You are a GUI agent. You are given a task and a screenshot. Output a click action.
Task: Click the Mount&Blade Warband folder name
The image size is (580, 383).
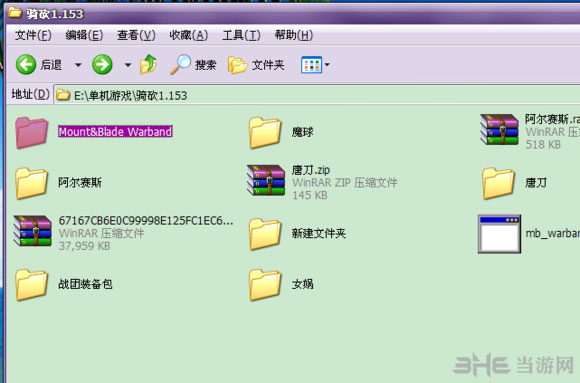(115, 132)
